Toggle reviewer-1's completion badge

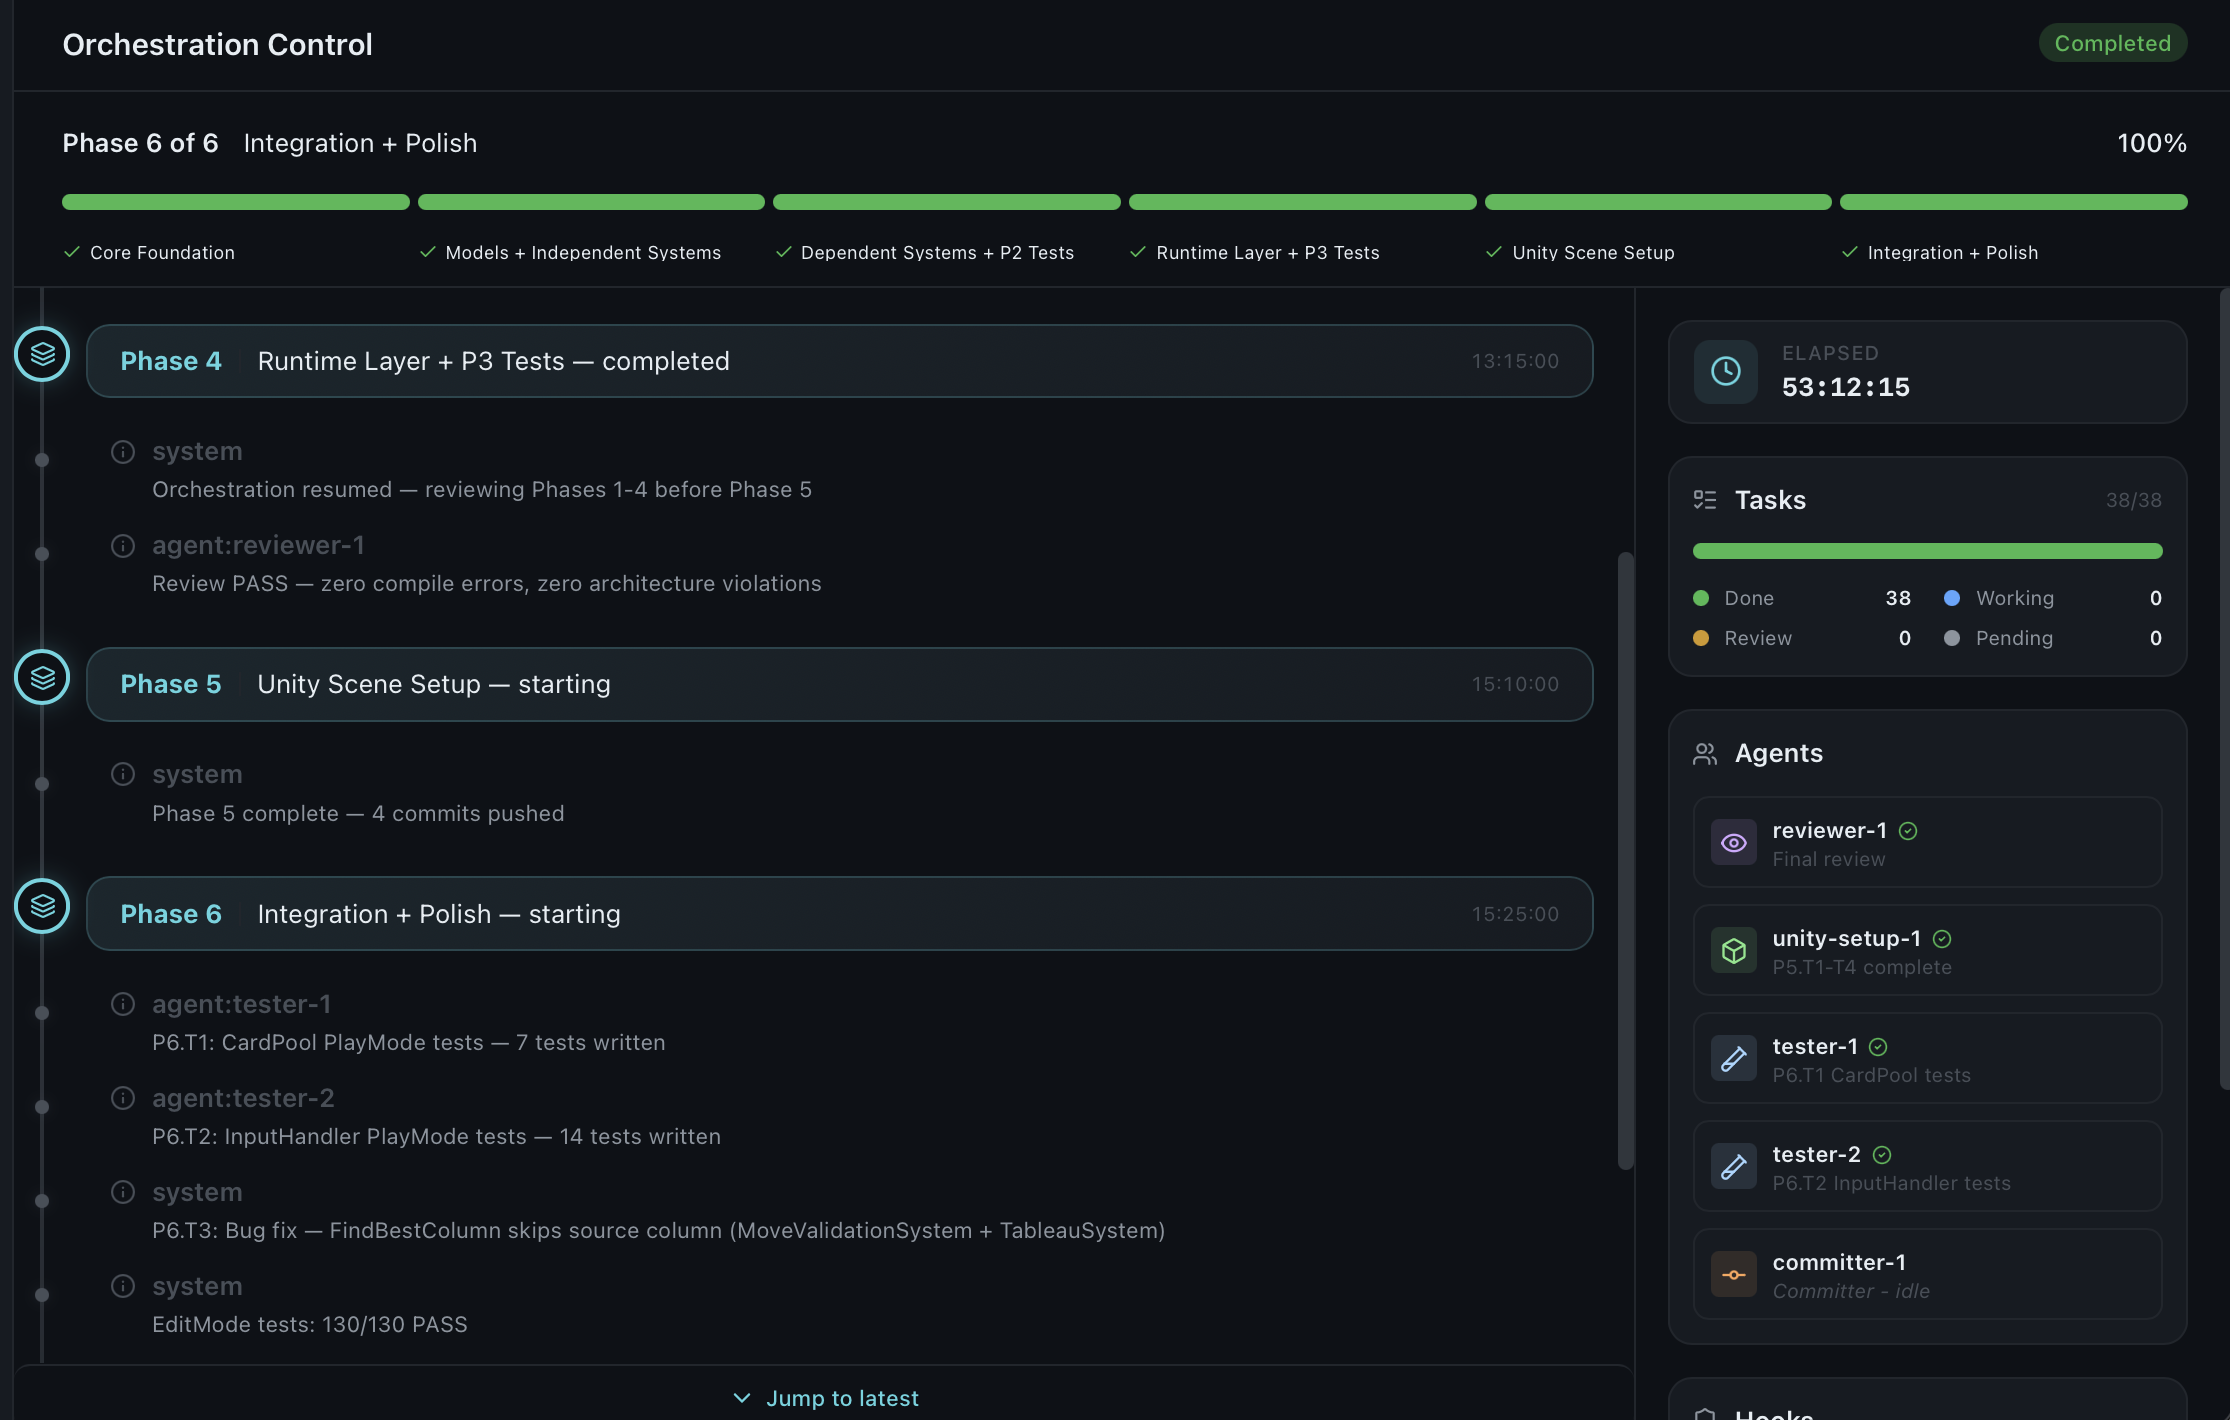click(x=1908, y=830)
